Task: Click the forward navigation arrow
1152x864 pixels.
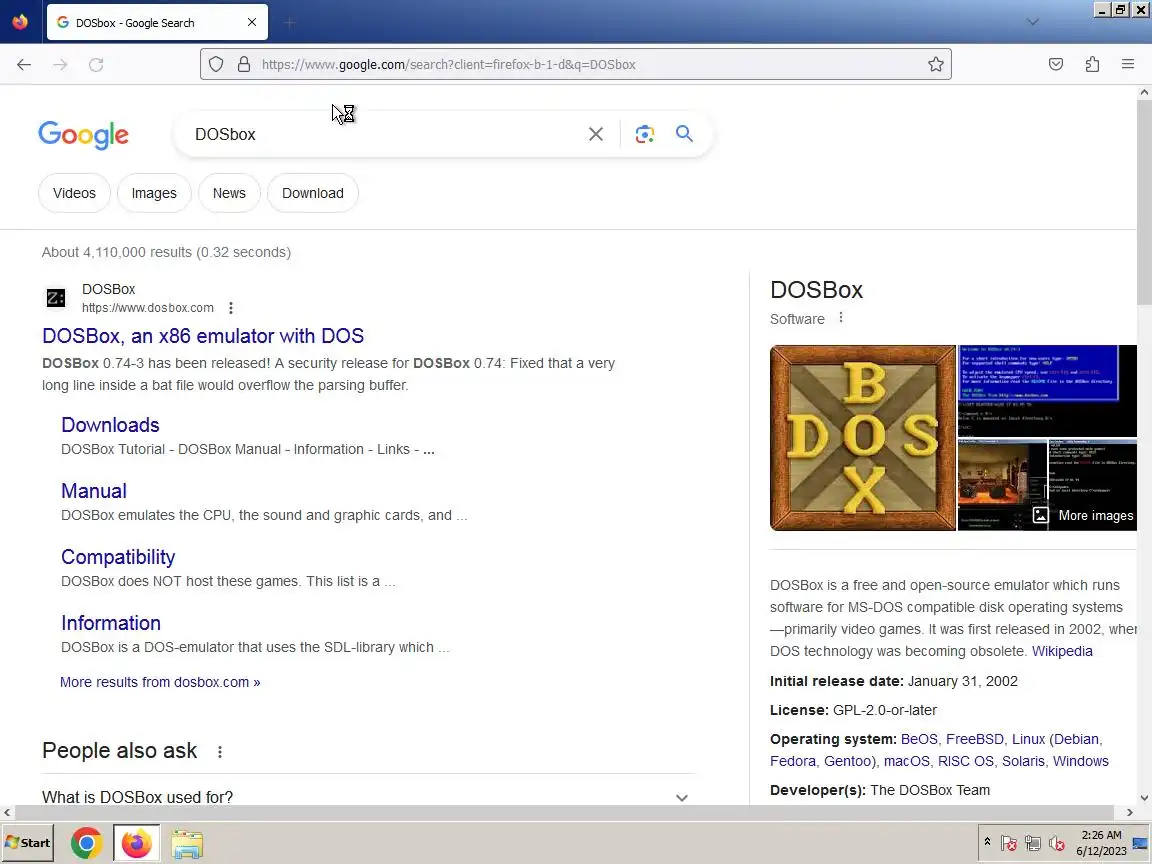Action: [60, 65]
